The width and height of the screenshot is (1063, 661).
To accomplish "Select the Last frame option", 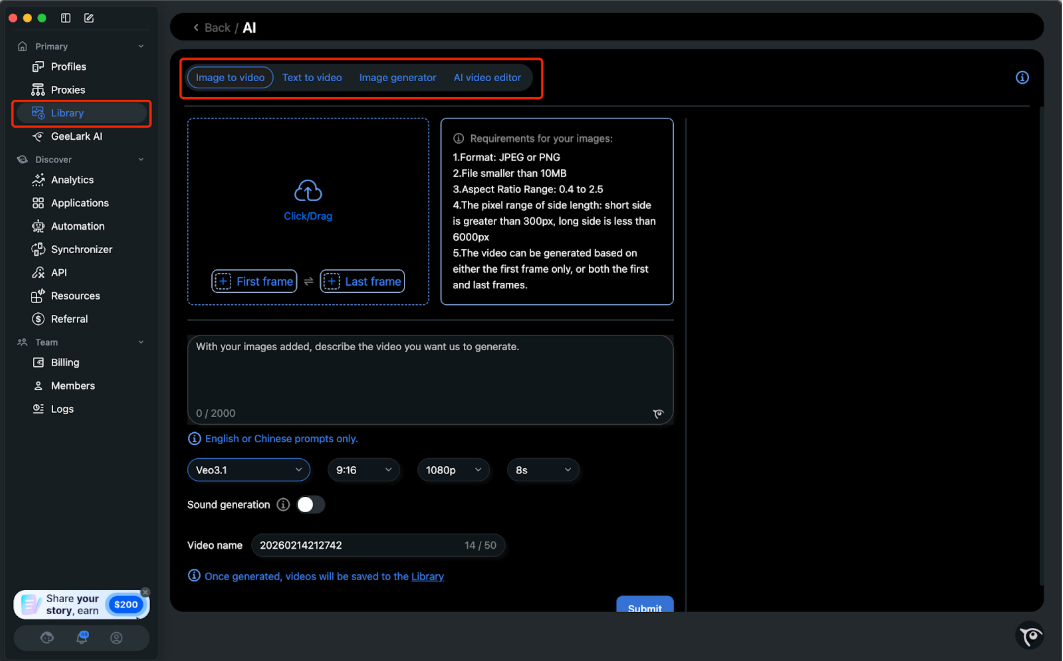I will point(362,282).
